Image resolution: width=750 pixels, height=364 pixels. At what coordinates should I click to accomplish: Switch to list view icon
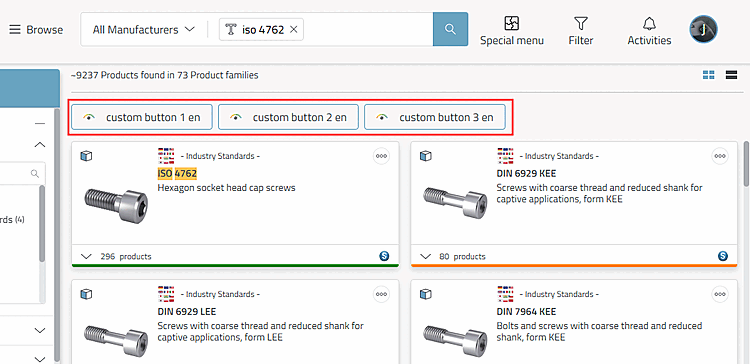tap(731, 75)
